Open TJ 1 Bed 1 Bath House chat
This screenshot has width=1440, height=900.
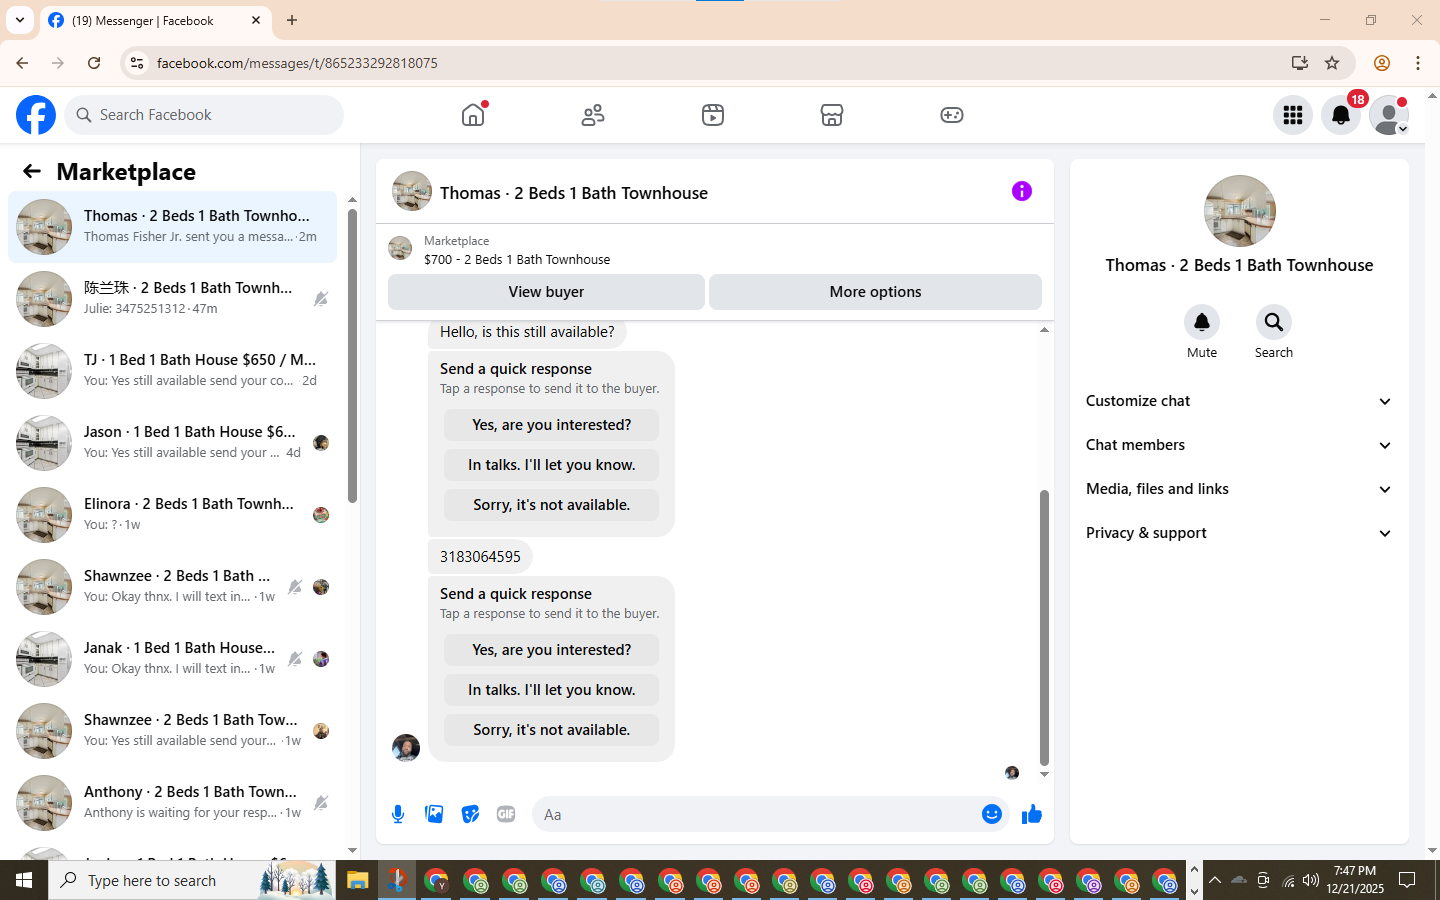coord(172,371)
